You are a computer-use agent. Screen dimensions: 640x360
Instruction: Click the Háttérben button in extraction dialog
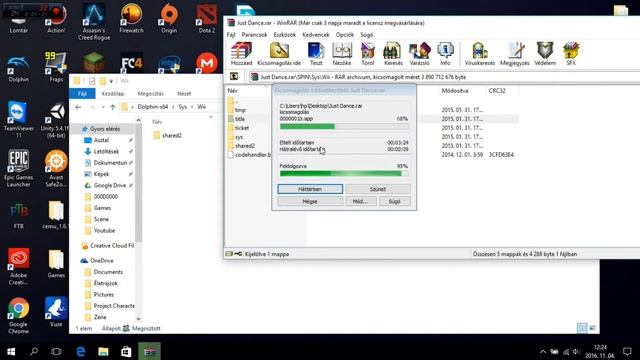pos(310,189)
